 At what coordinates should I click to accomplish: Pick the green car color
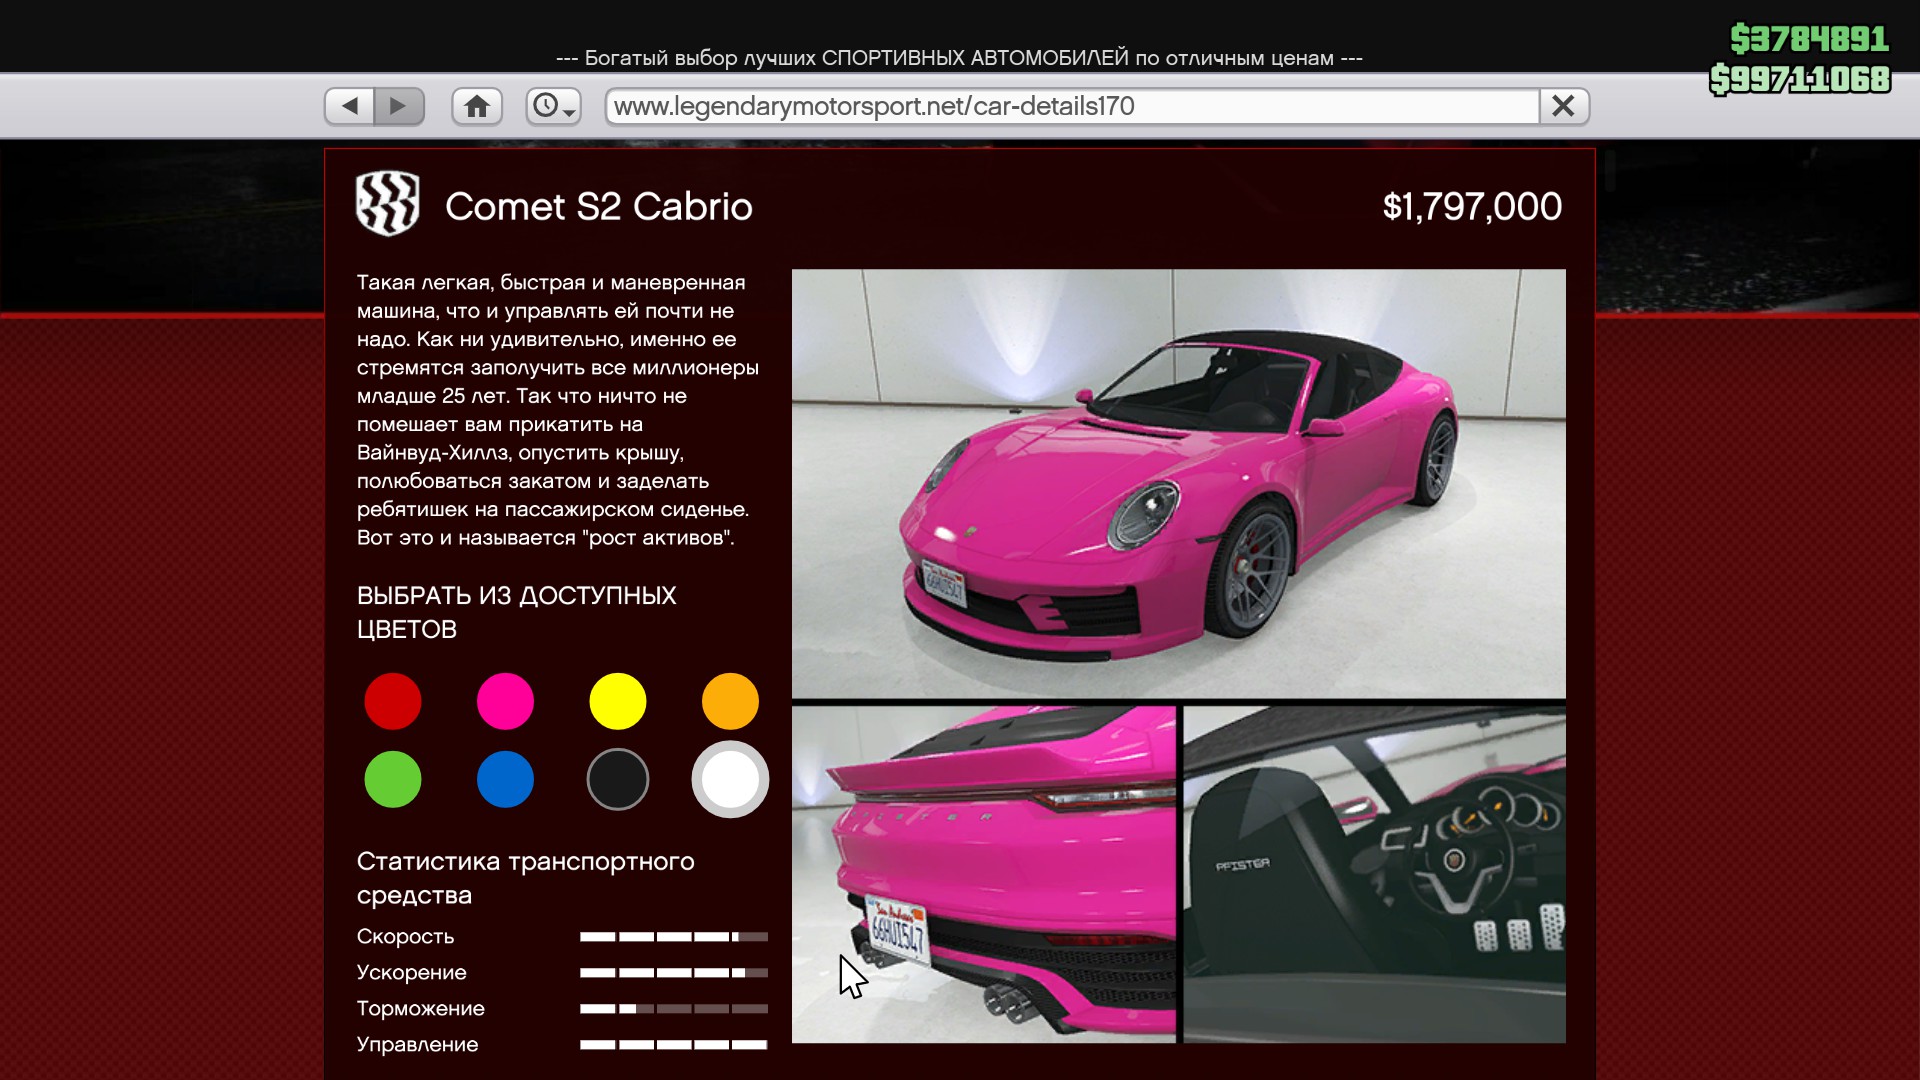point(393,779)
